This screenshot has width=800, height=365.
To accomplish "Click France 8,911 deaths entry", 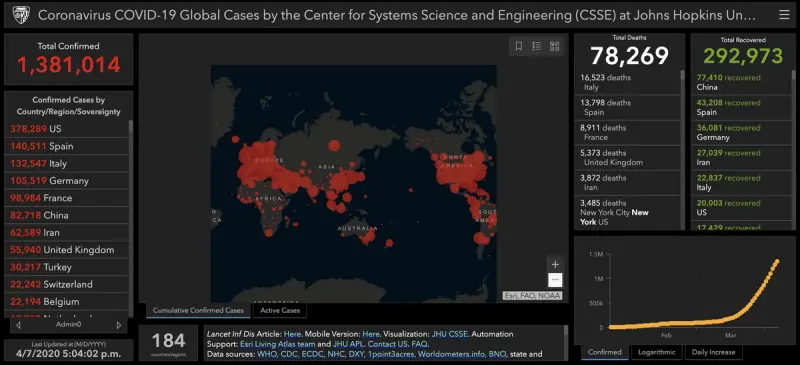I will click(628, 132).
